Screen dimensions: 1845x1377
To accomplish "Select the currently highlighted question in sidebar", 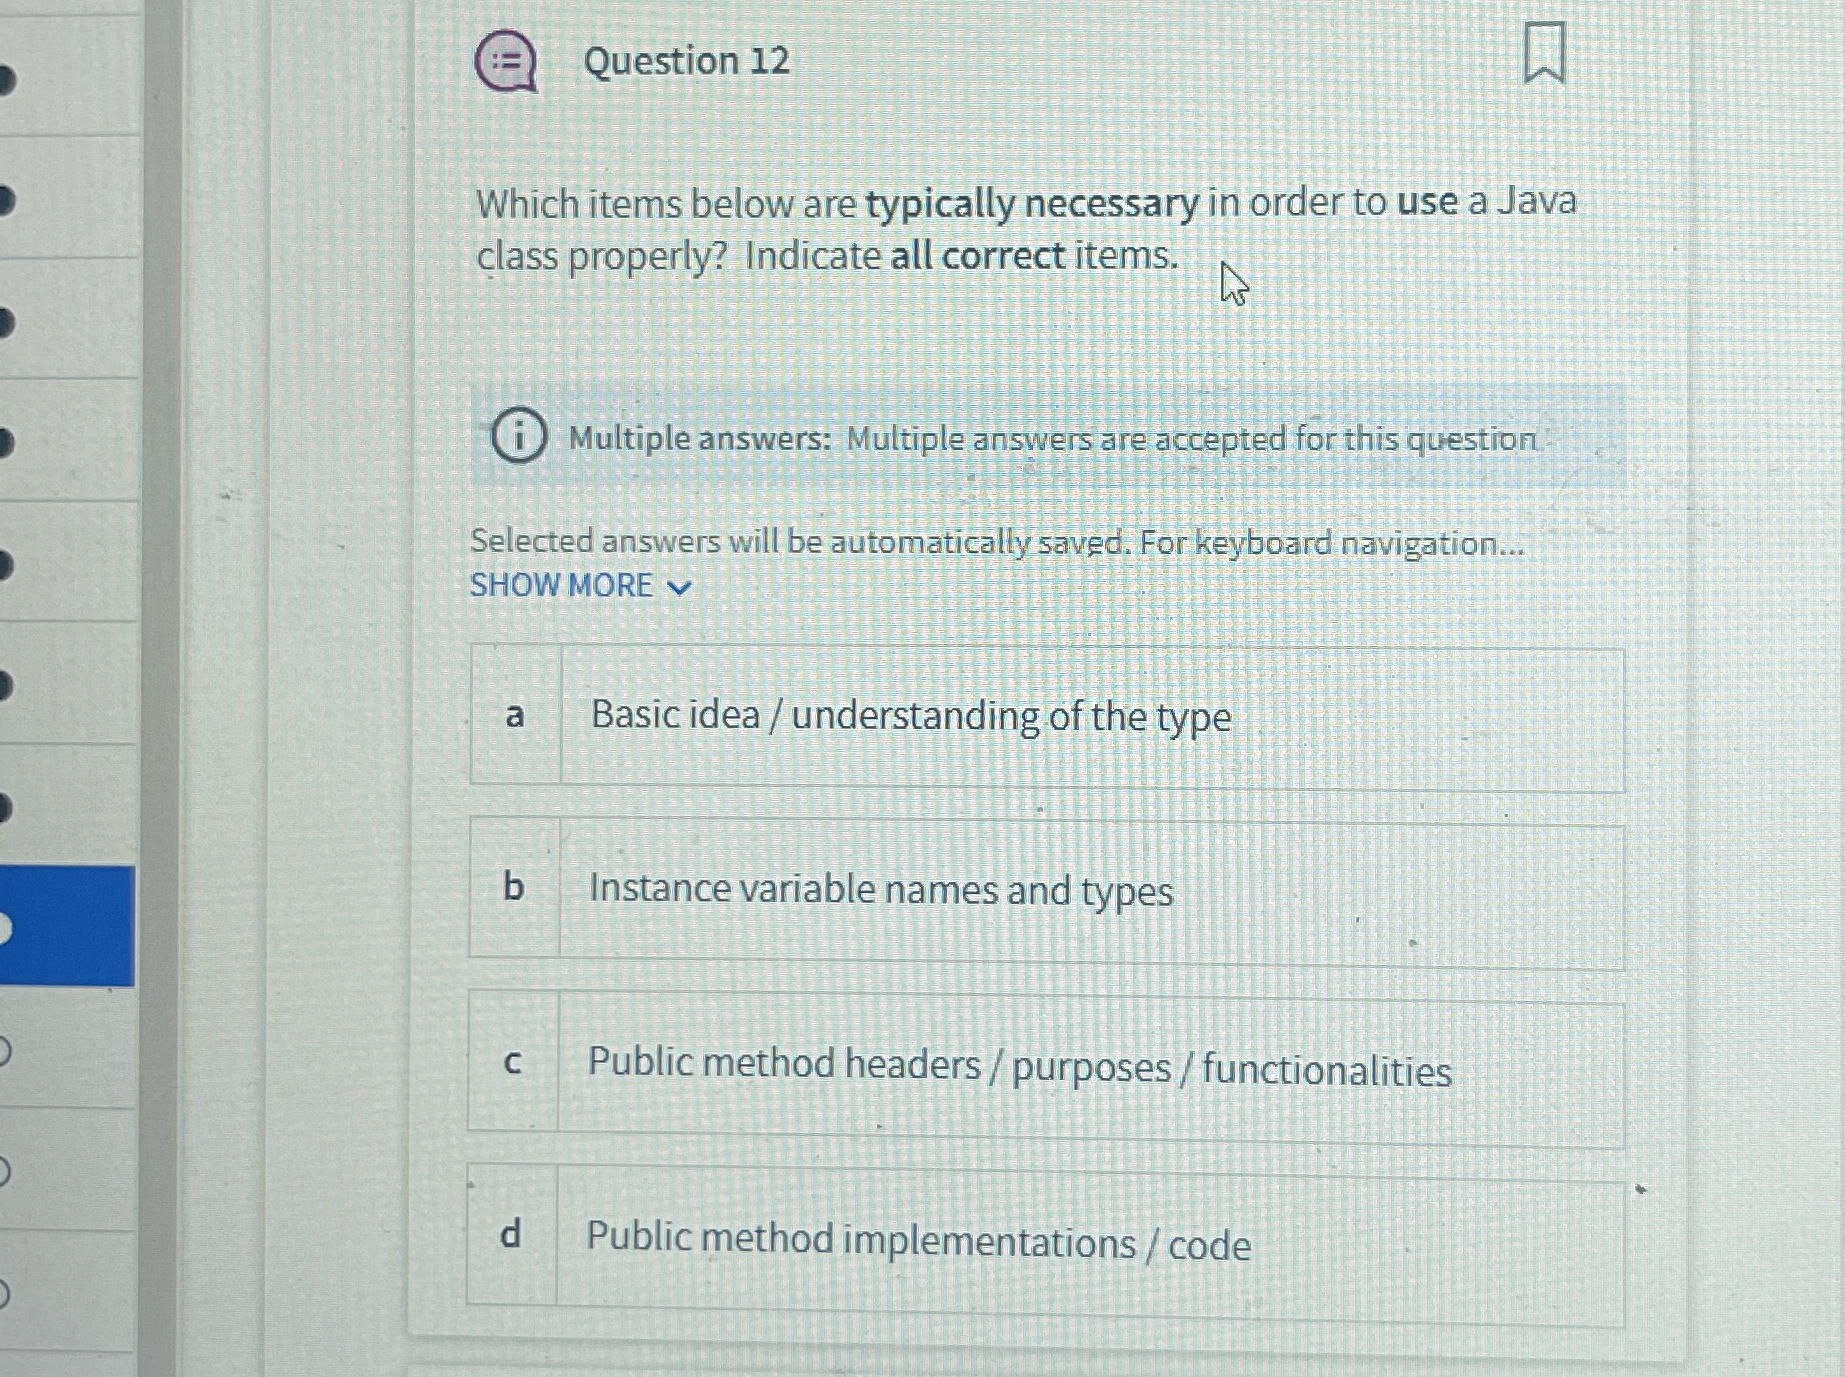I will pos(67,925).
